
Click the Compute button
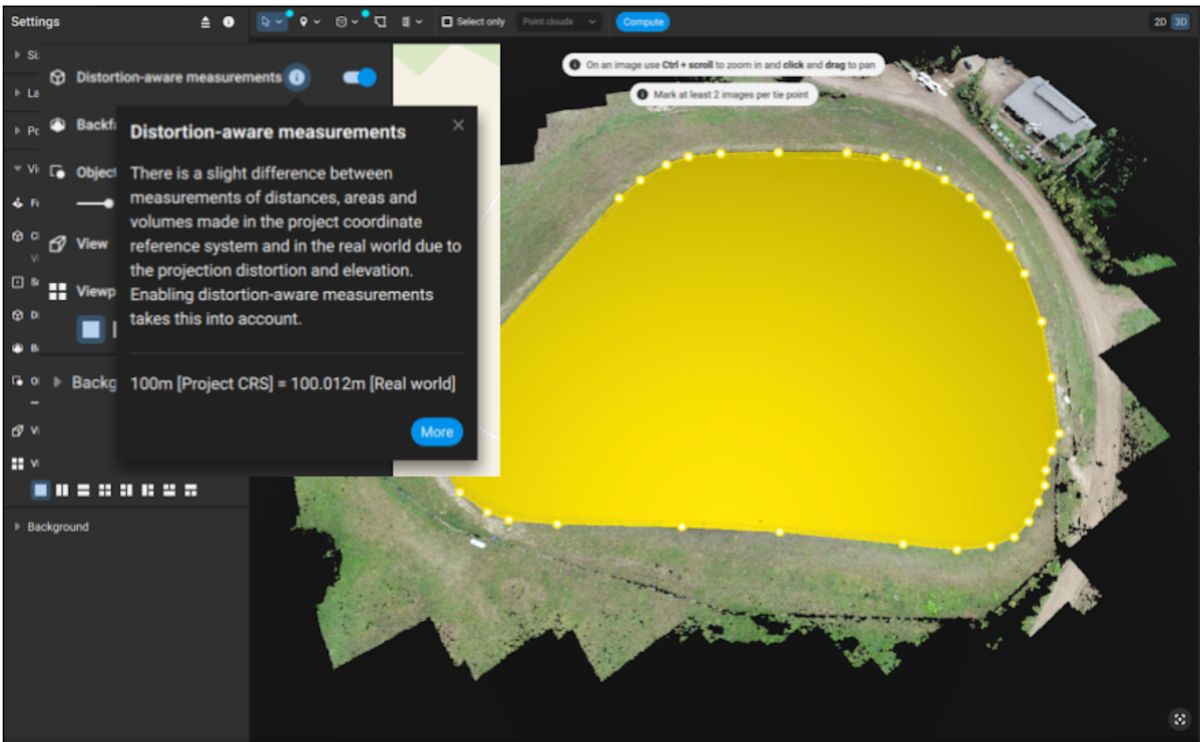(x=643, y=21)
